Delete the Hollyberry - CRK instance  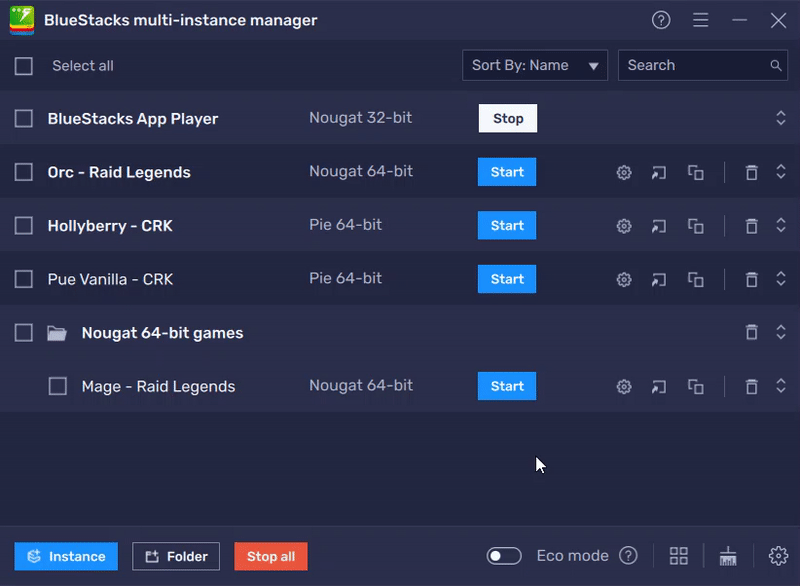click(752, 226)
